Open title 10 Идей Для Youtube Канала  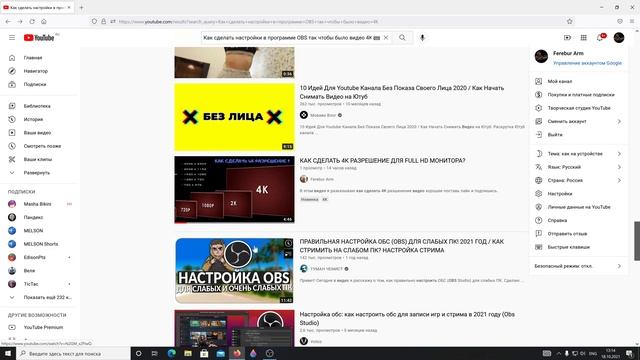(402, 92)
